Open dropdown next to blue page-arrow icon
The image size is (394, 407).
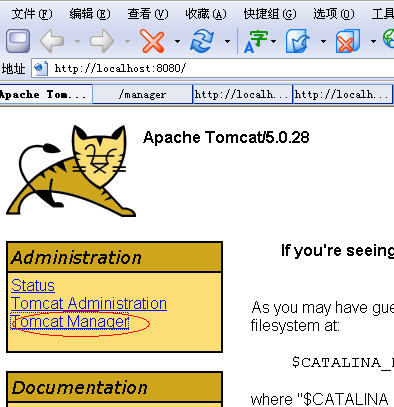pyautogui.click(x=323, y=42)
